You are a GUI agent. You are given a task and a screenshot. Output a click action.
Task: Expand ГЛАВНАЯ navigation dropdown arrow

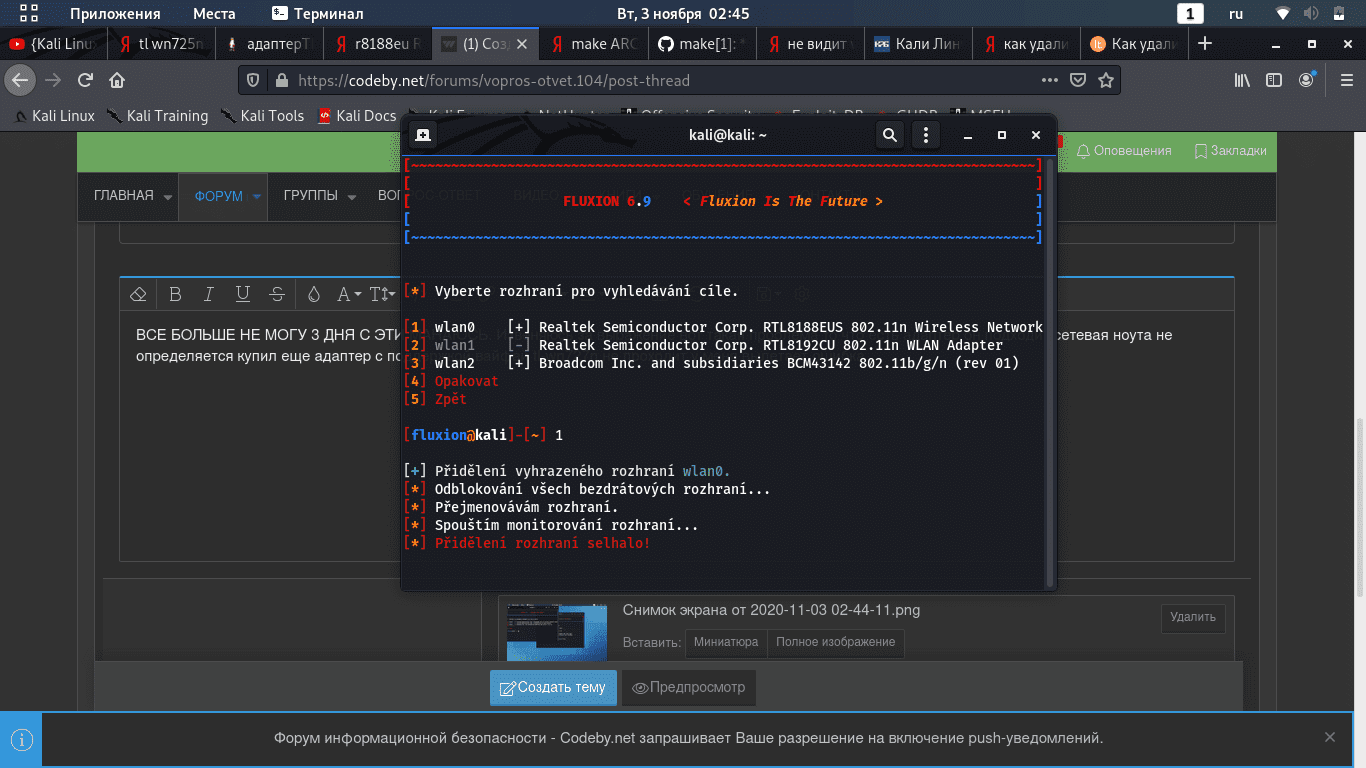(167, 197)
